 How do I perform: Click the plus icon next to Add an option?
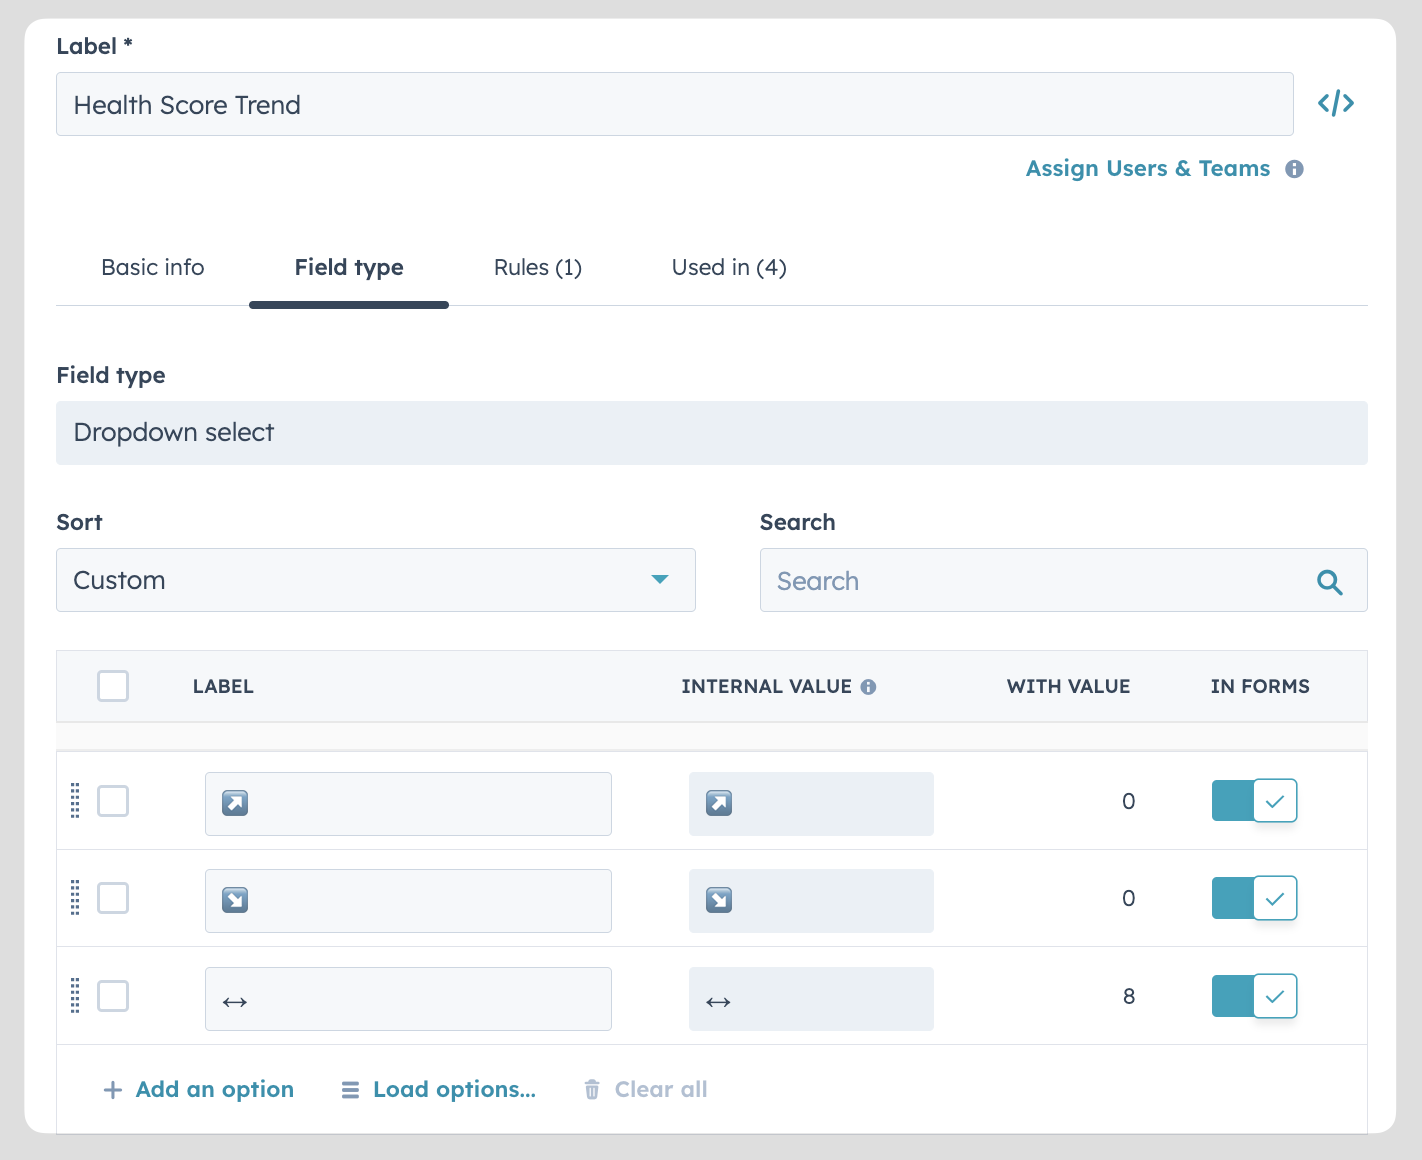pos(113,1090)
